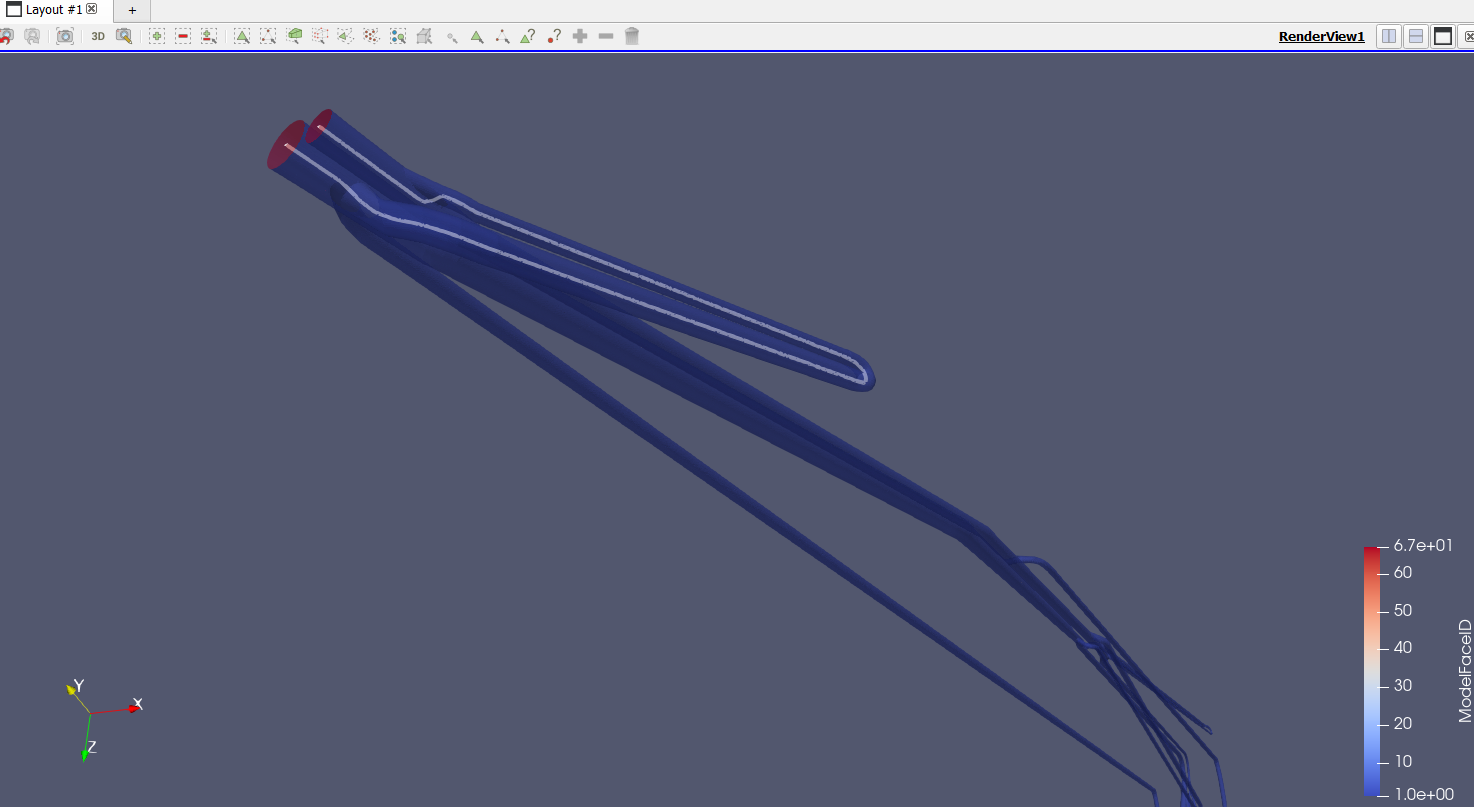This screenshot has height=807, width=1474.
Task: Toggle 3D interaction mode
Action: click(x=97, y=36)
